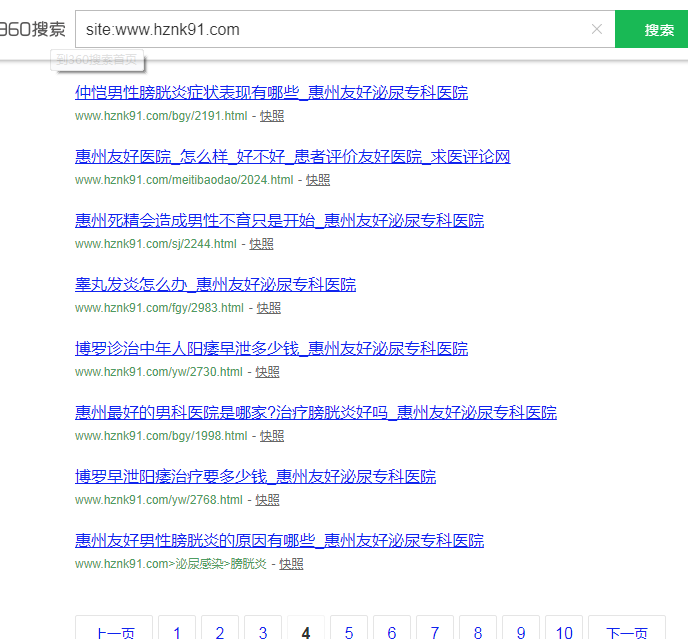Open result 惠州友好医院_怎么样_好不好
Screen dimensions: 688x639
click(x=292, y=157)
